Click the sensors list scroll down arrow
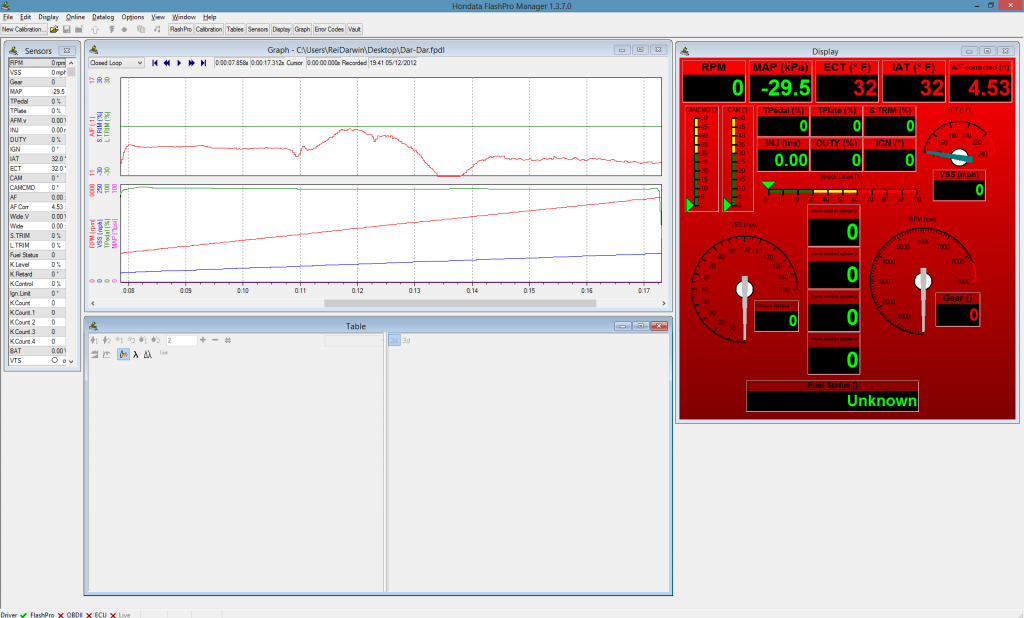Image resolution: width=1024 pixels, height=618 pixels. pos(71,361)
